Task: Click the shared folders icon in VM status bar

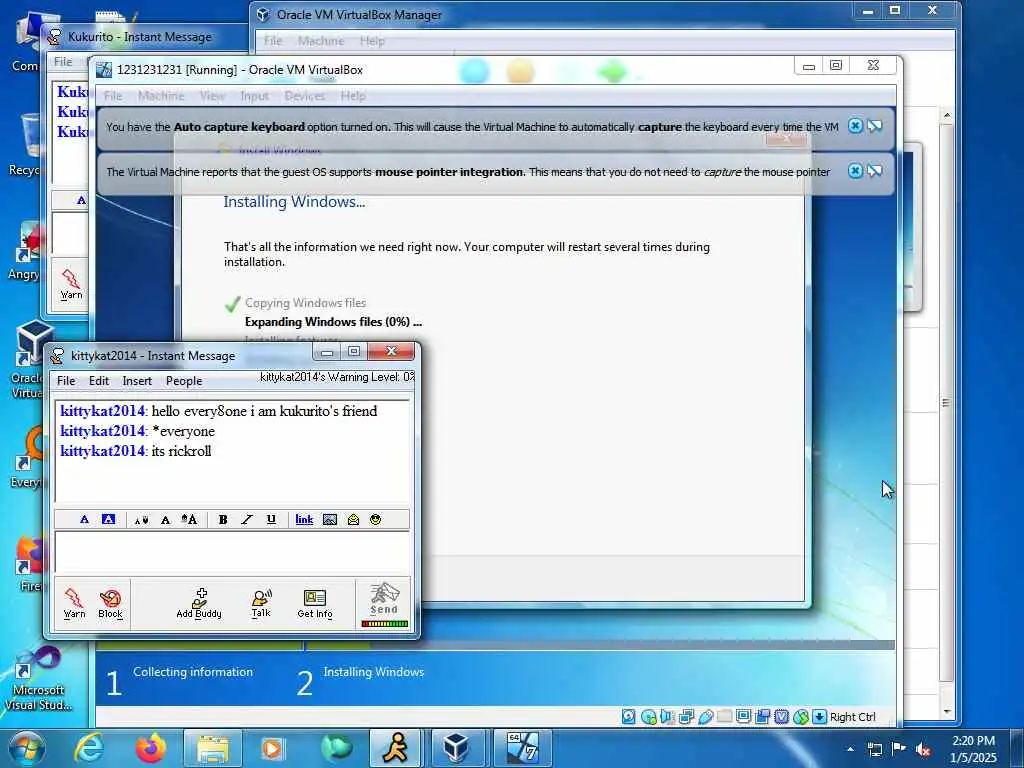Action: [724, 717]
